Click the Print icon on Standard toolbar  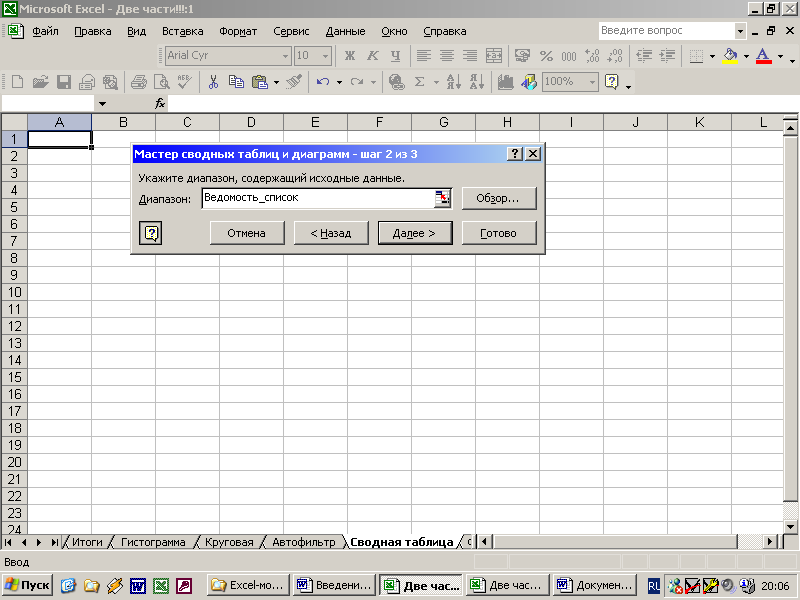pyautogui.click(x=138, y=82)
